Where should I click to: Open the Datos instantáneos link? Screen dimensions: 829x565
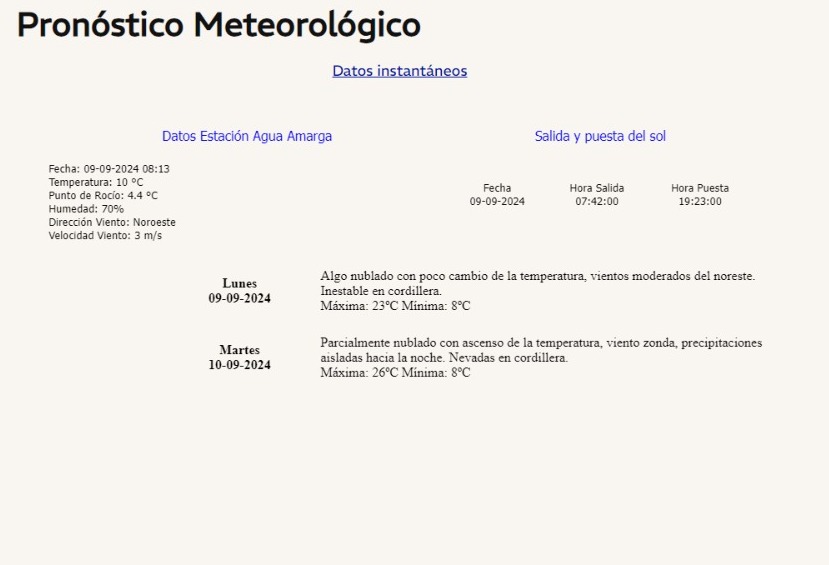[399, 71]
